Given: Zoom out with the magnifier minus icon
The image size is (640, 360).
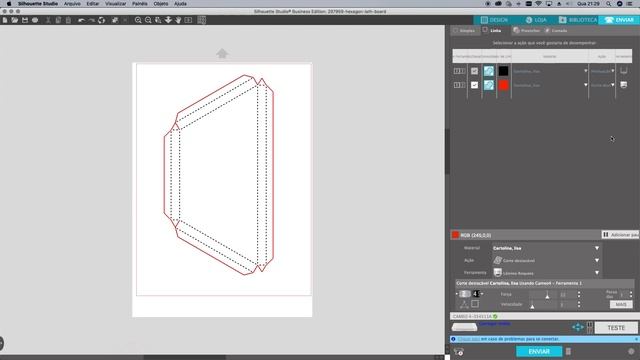Looking at the screenshot, I should click(x=148, y=20).
